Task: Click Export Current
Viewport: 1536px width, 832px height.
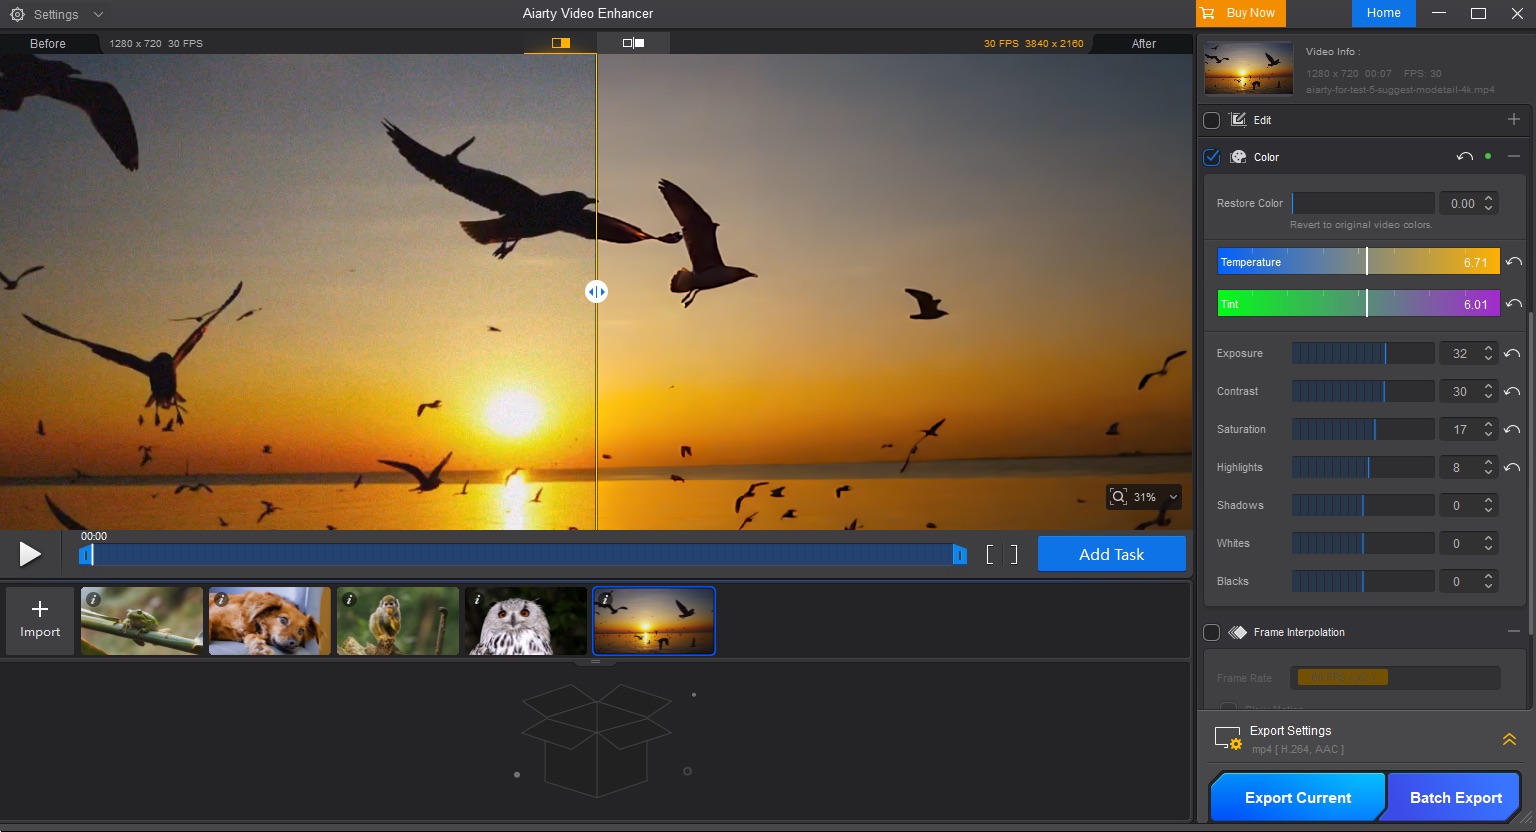Action: tap(1297, 798)
